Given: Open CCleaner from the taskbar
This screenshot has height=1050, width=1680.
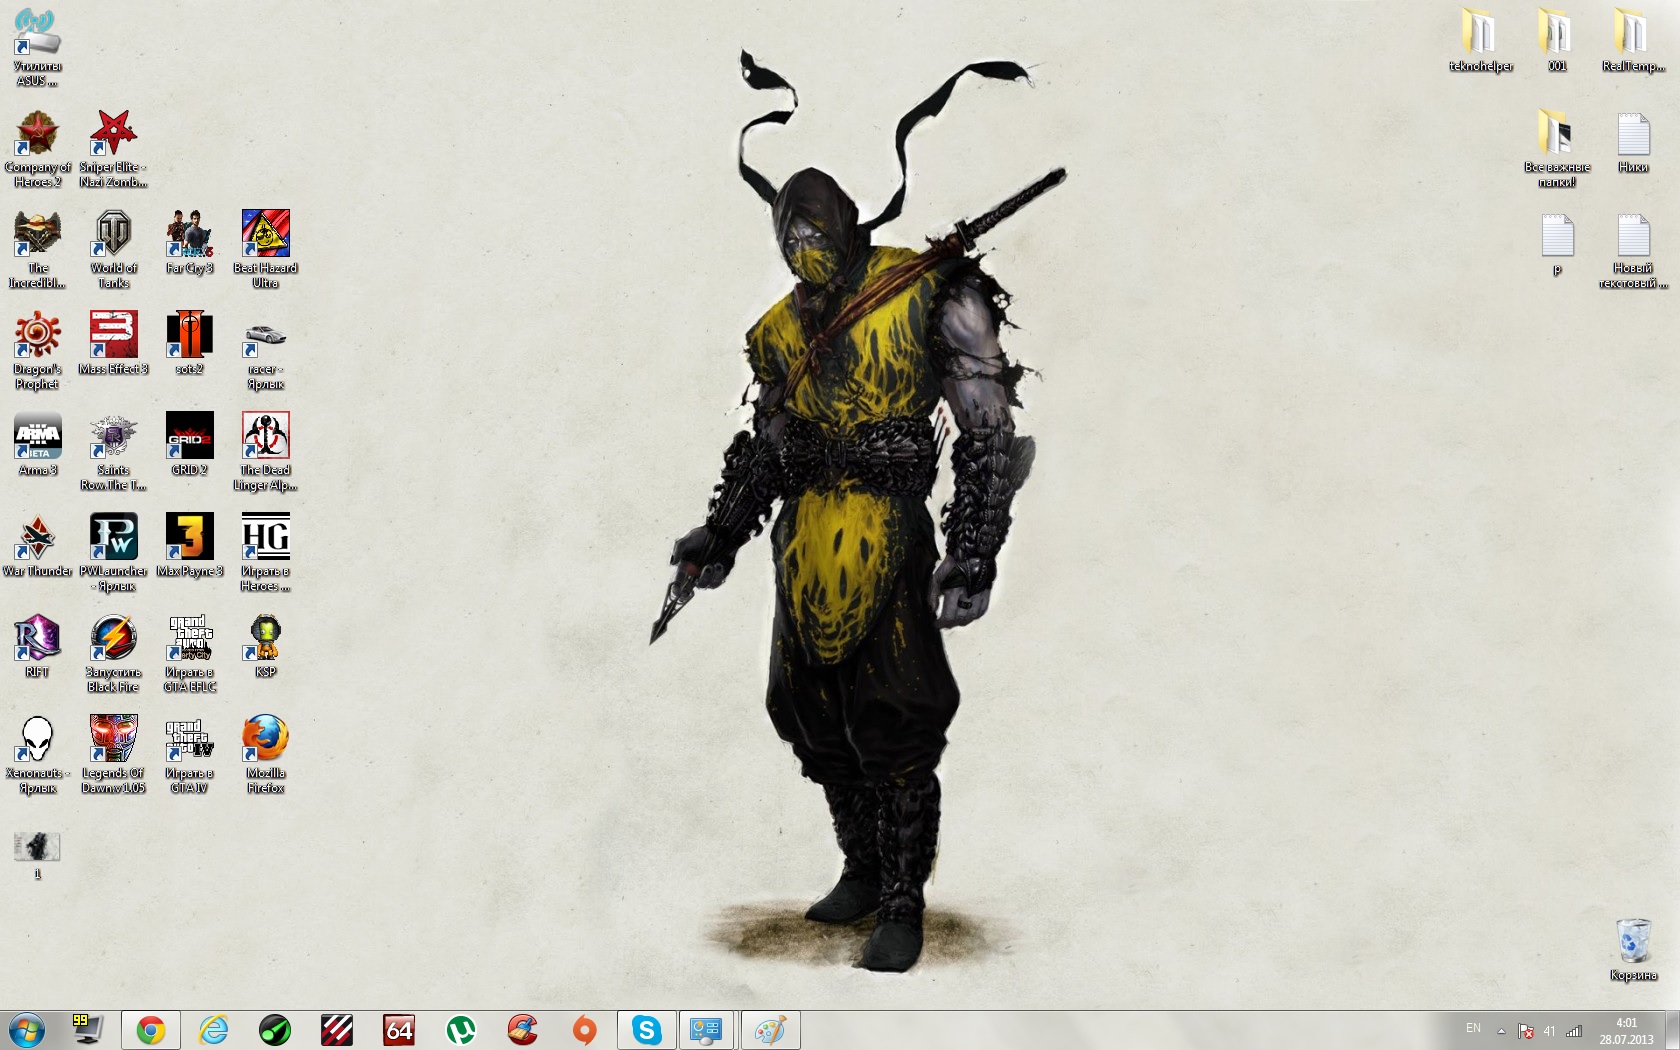Looking at the screenshot, I should pyautogui.click(x=523, y=1030).
